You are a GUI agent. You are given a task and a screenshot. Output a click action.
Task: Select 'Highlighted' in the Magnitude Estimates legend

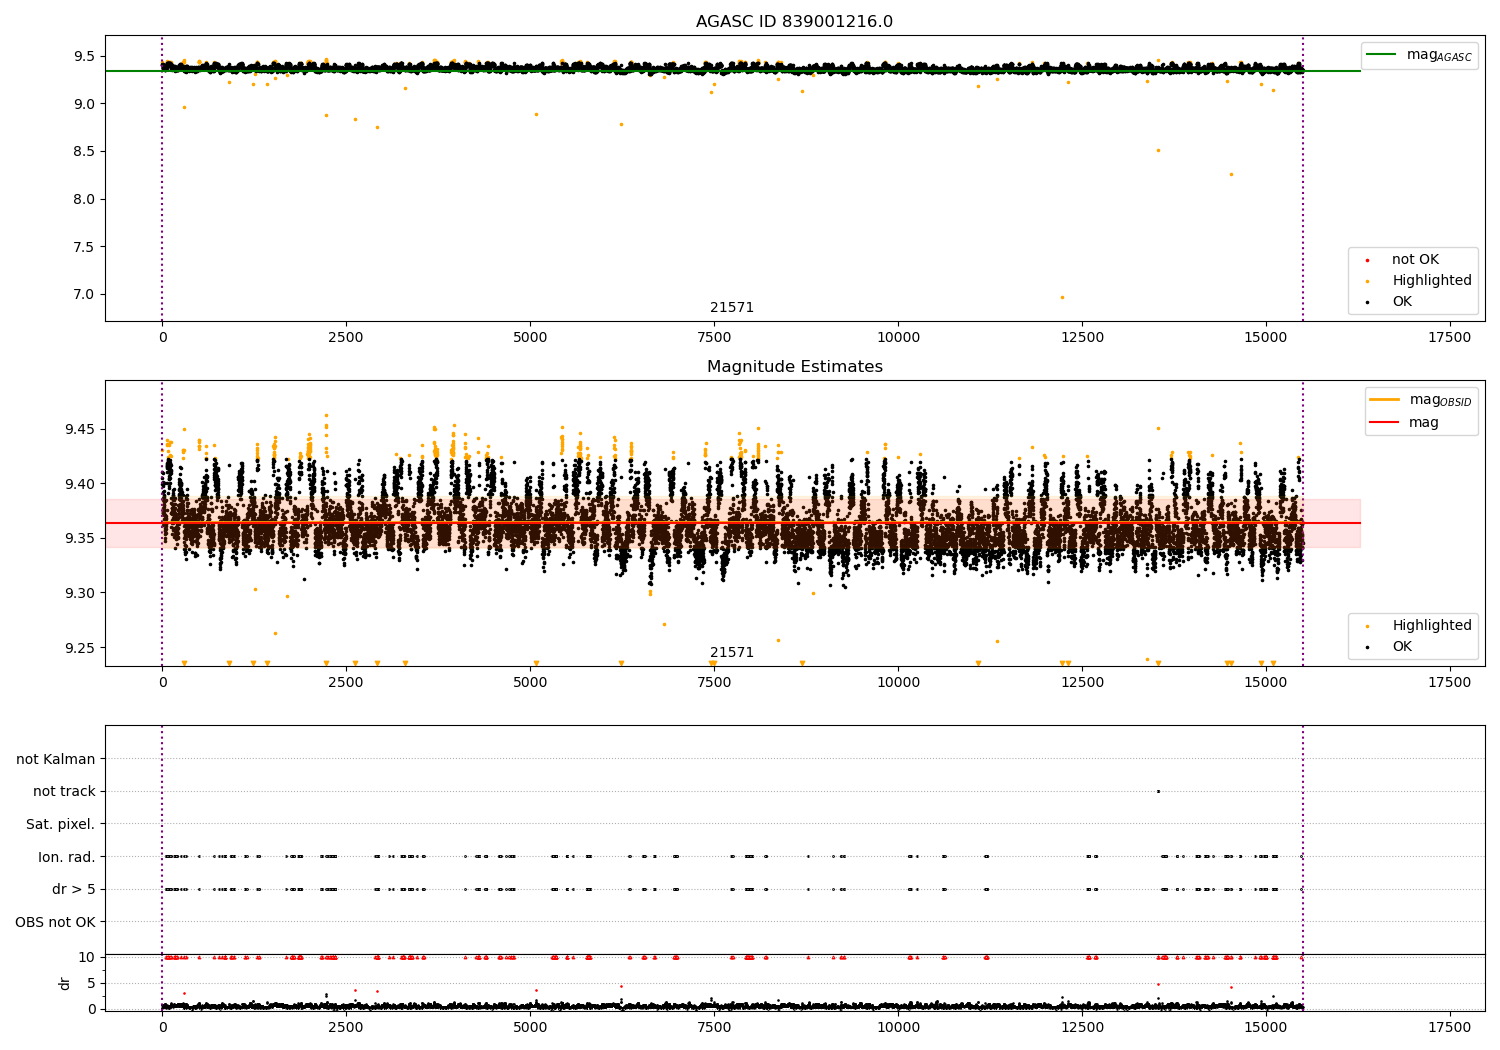tap(1431, 626)
